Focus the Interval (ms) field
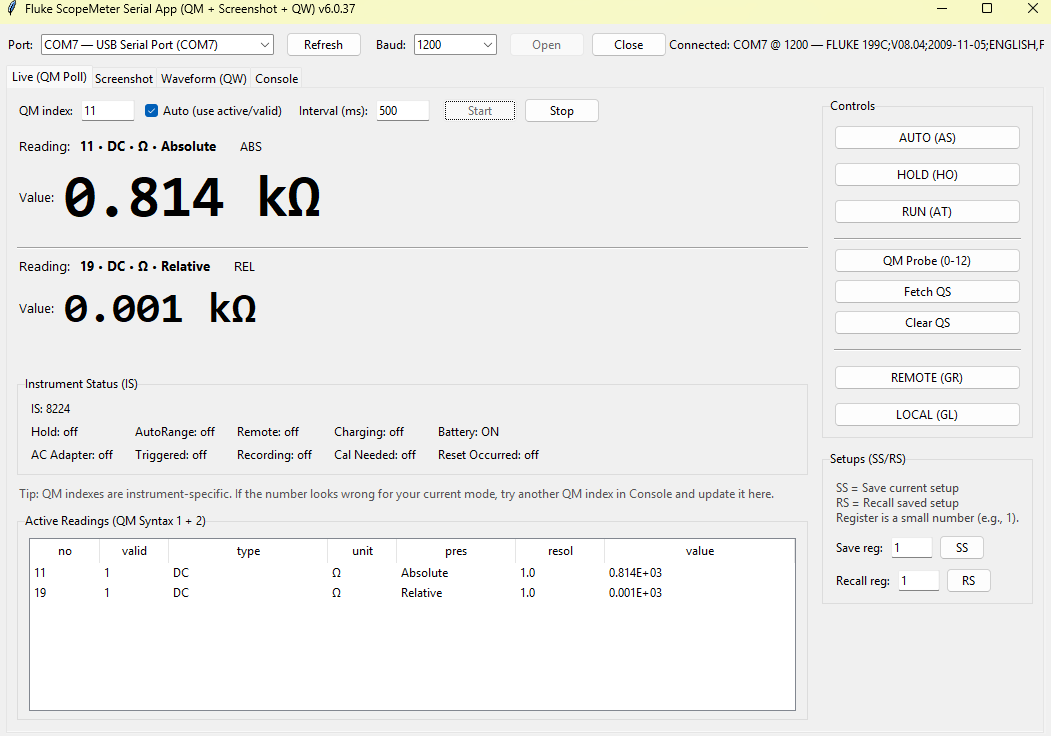The width and height of the screenshot is (1051, 736). tap(402, 111)
